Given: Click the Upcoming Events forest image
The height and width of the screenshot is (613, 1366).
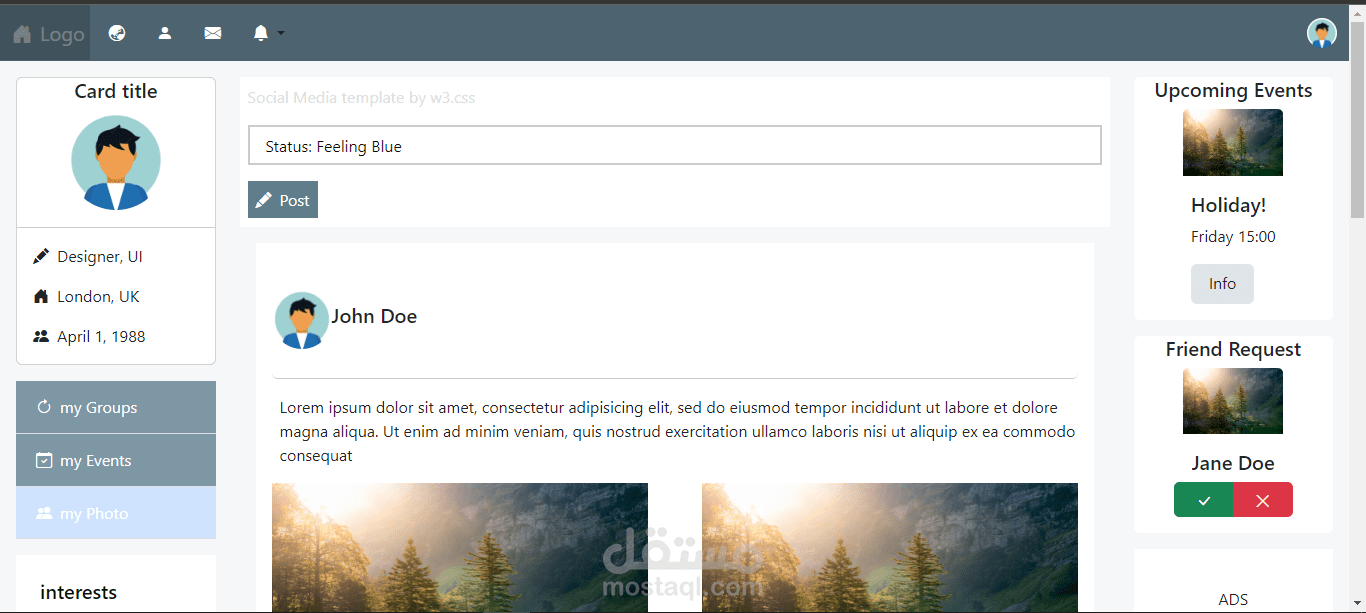Looking at the screenshot, I should pos(1233,142).
